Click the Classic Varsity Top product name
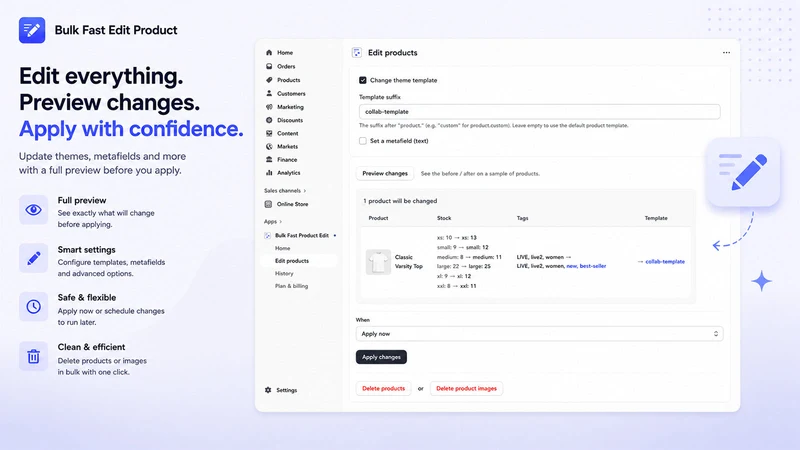The height and width of the screenshot is (450, 800). 409,262
